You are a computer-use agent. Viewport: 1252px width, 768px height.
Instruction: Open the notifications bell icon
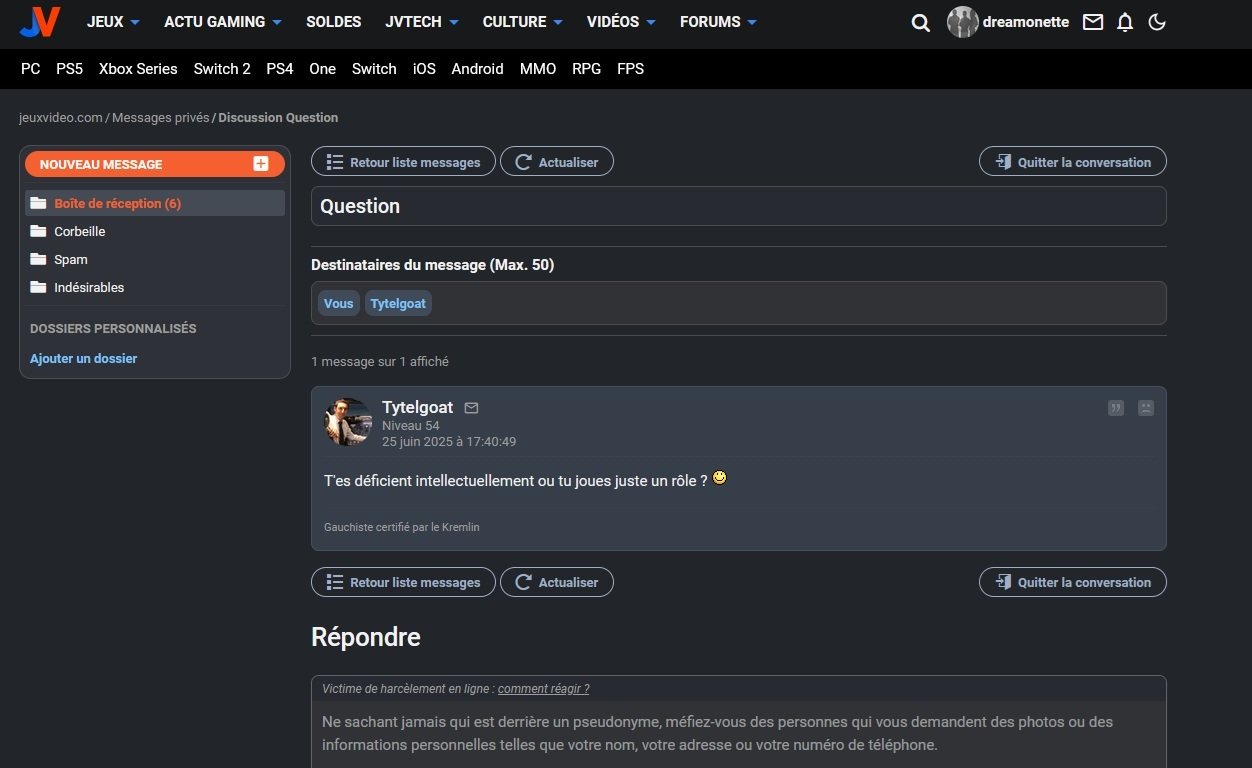coord(1125,22)
